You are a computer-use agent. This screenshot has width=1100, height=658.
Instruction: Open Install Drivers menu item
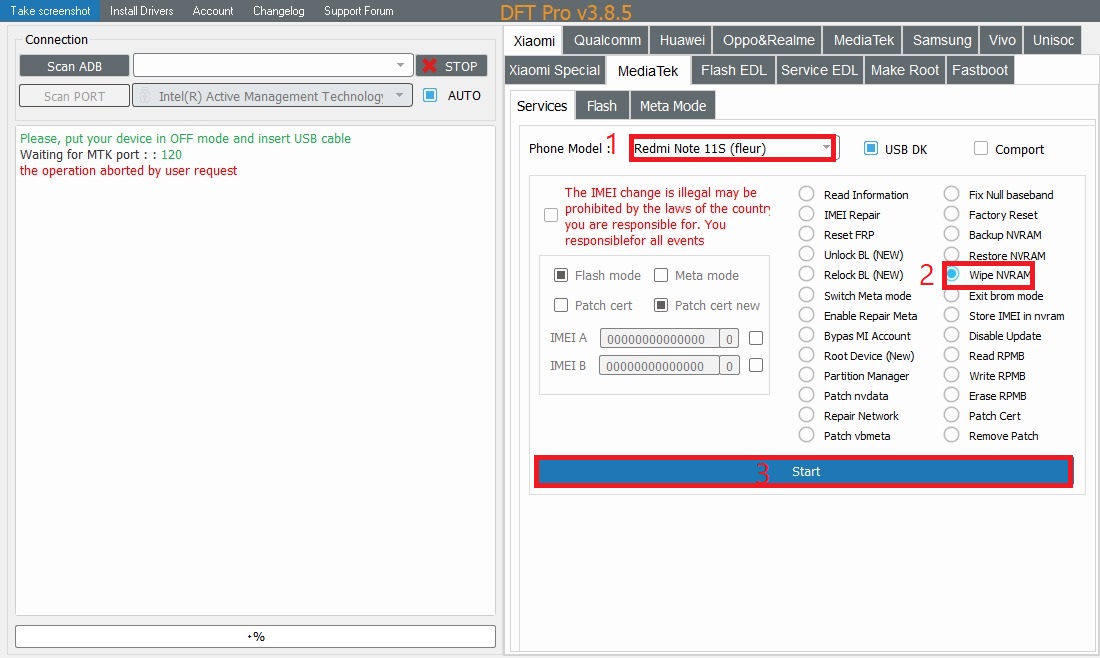141,11
